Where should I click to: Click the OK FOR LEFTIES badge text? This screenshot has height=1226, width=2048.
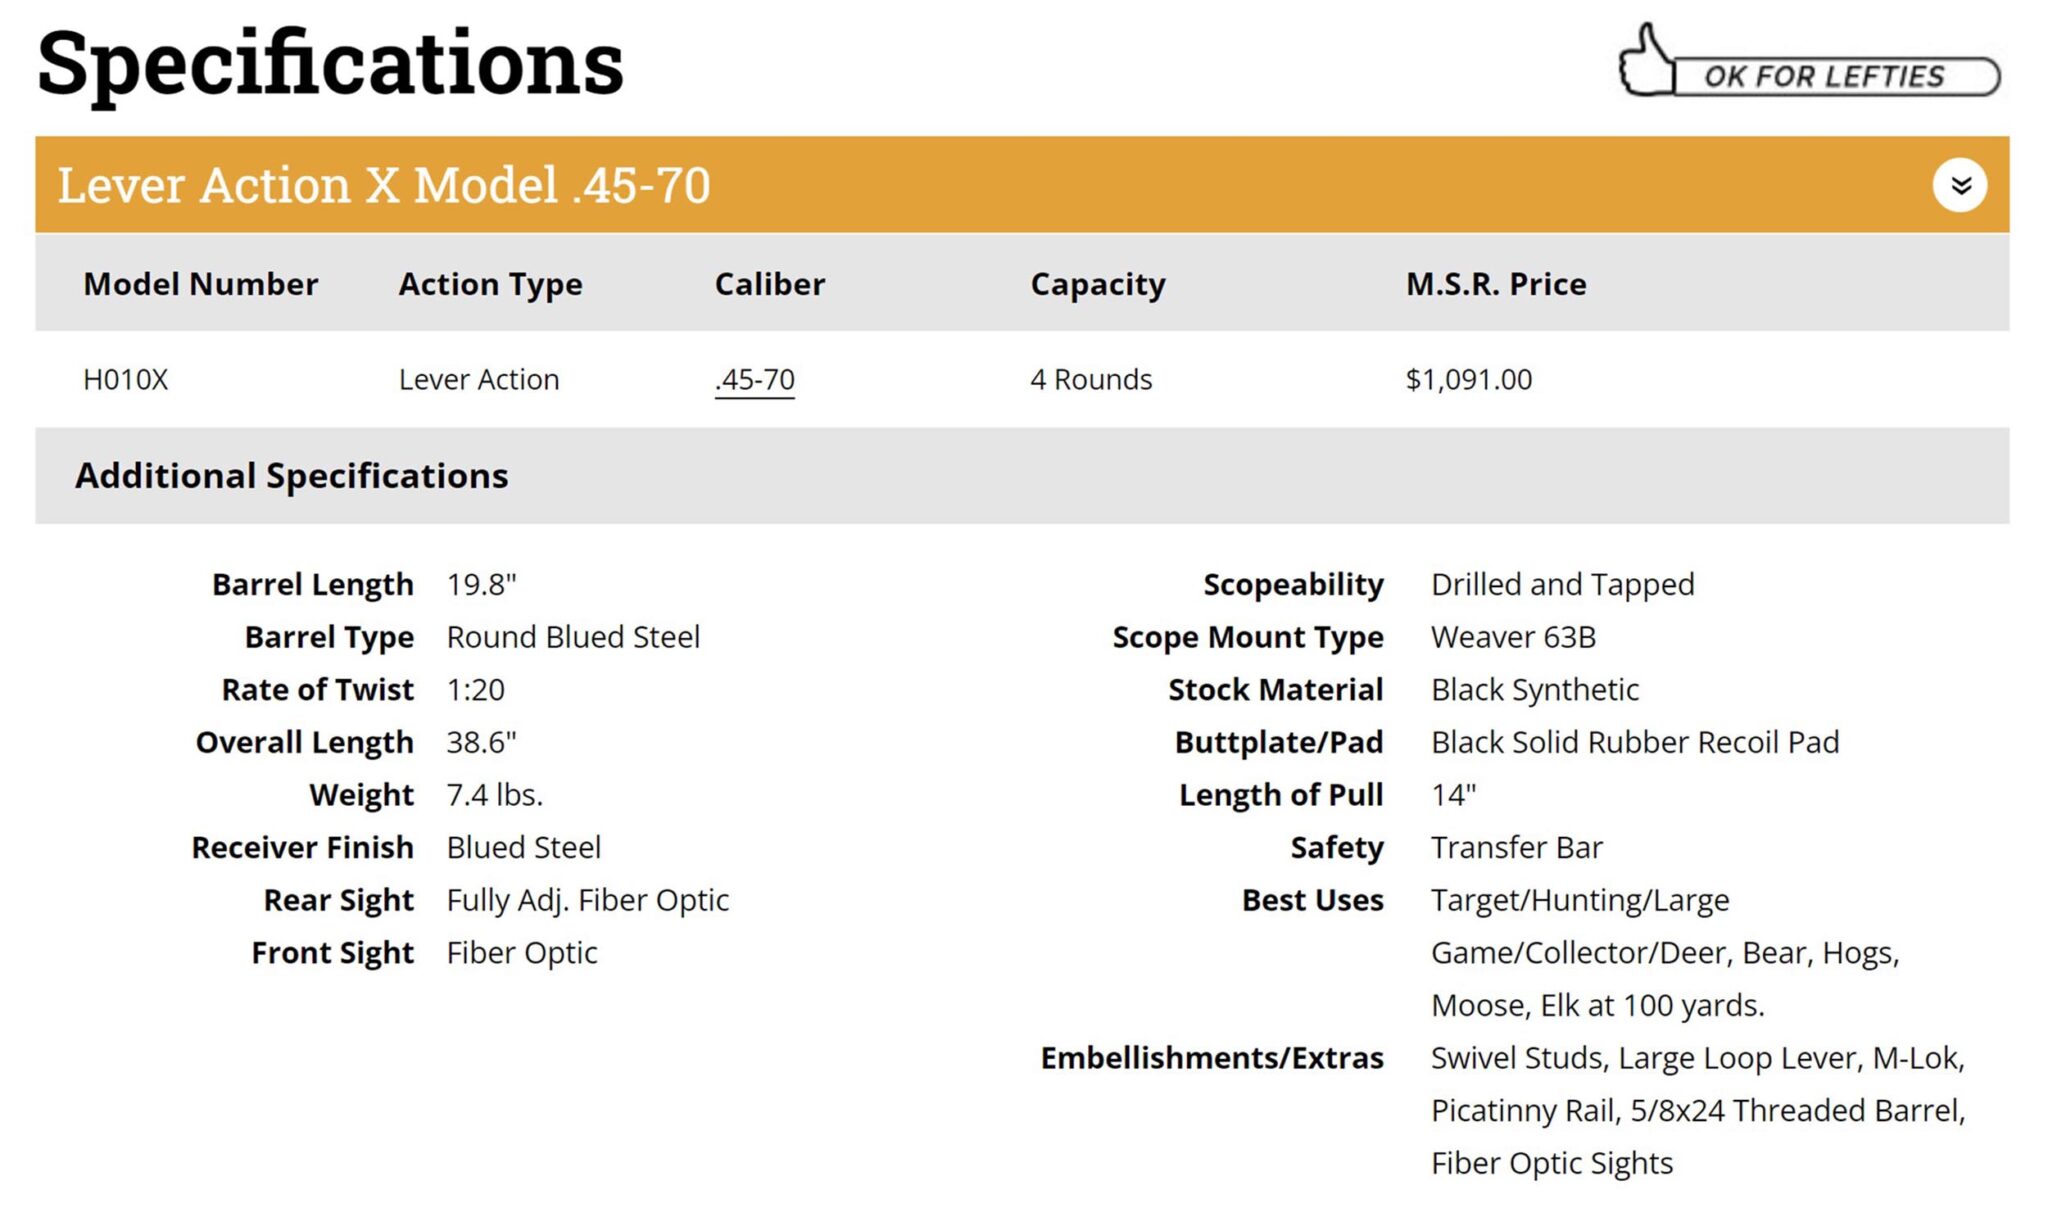[1824, 77]
